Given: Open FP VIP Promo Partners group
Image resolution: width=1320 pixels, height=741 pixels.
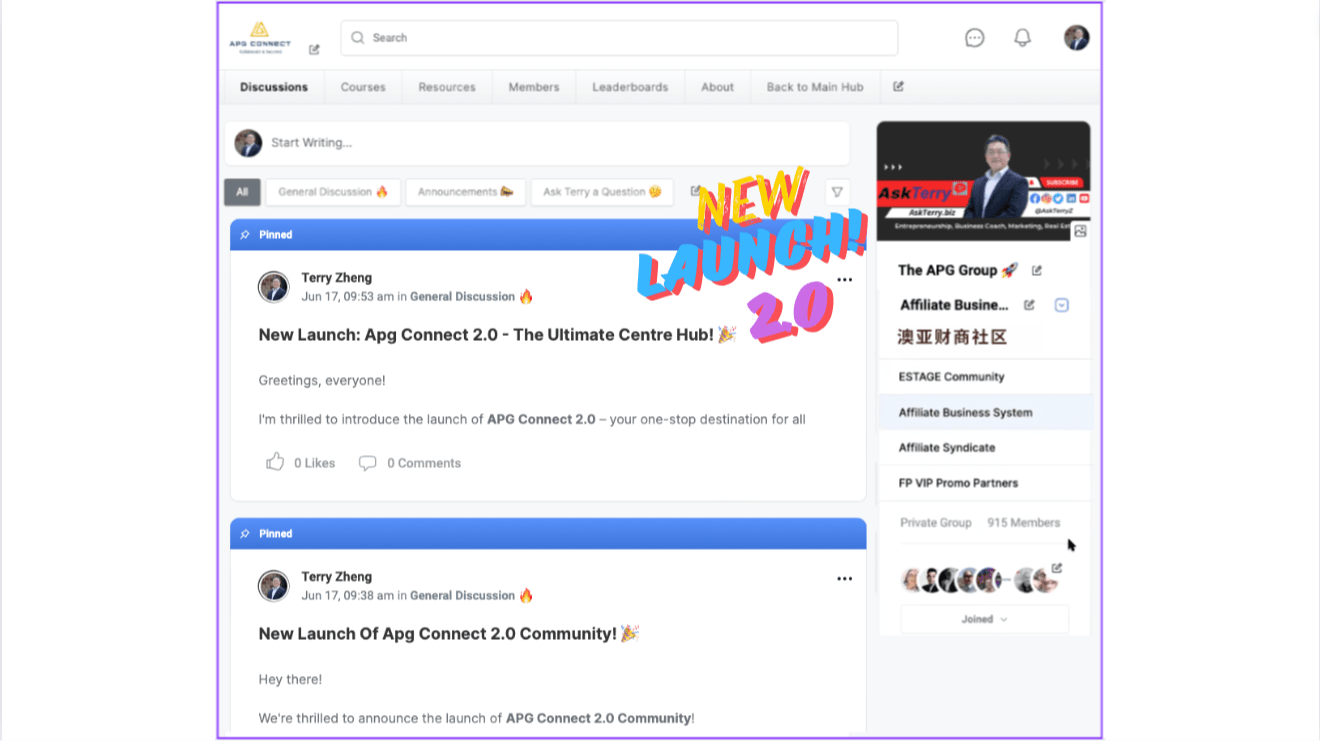Looking at the screenshot, I should (x=984, y=483).
